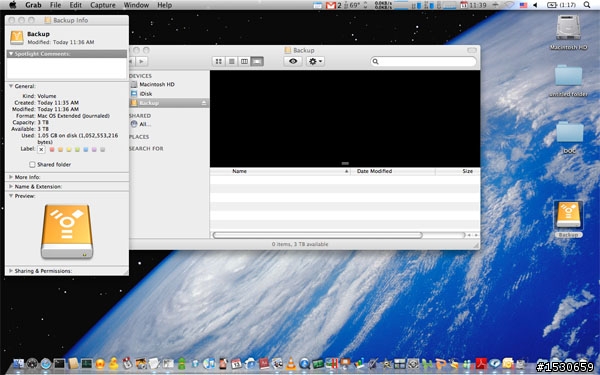Select iDisk in Finder sidebar
This screenshot has height=375, width=600.
point(146,94)
